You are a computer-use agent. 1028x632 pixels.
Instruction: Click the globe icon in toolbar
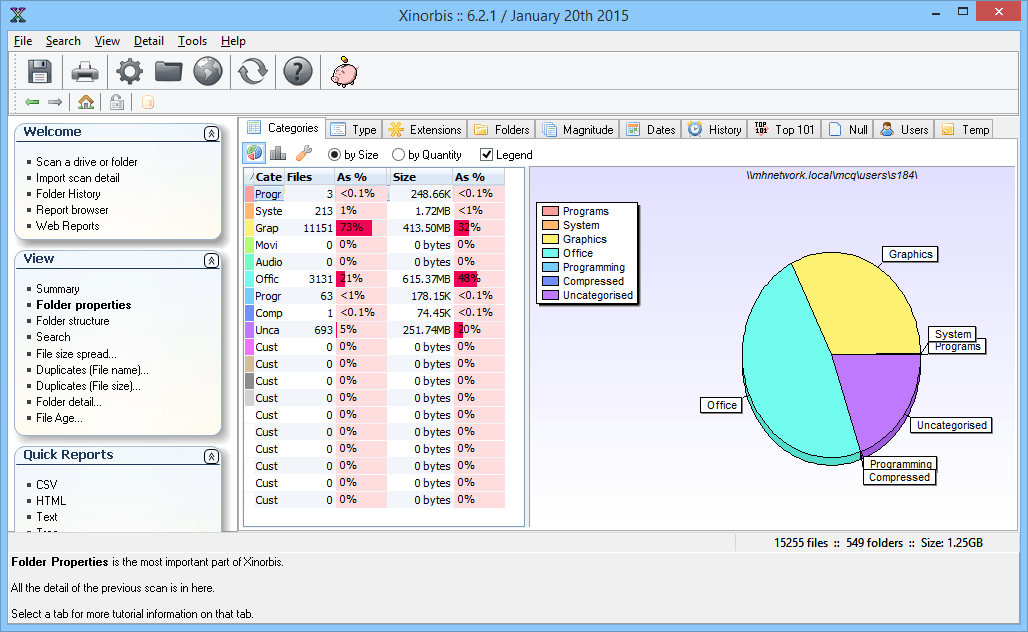point(208,71)
